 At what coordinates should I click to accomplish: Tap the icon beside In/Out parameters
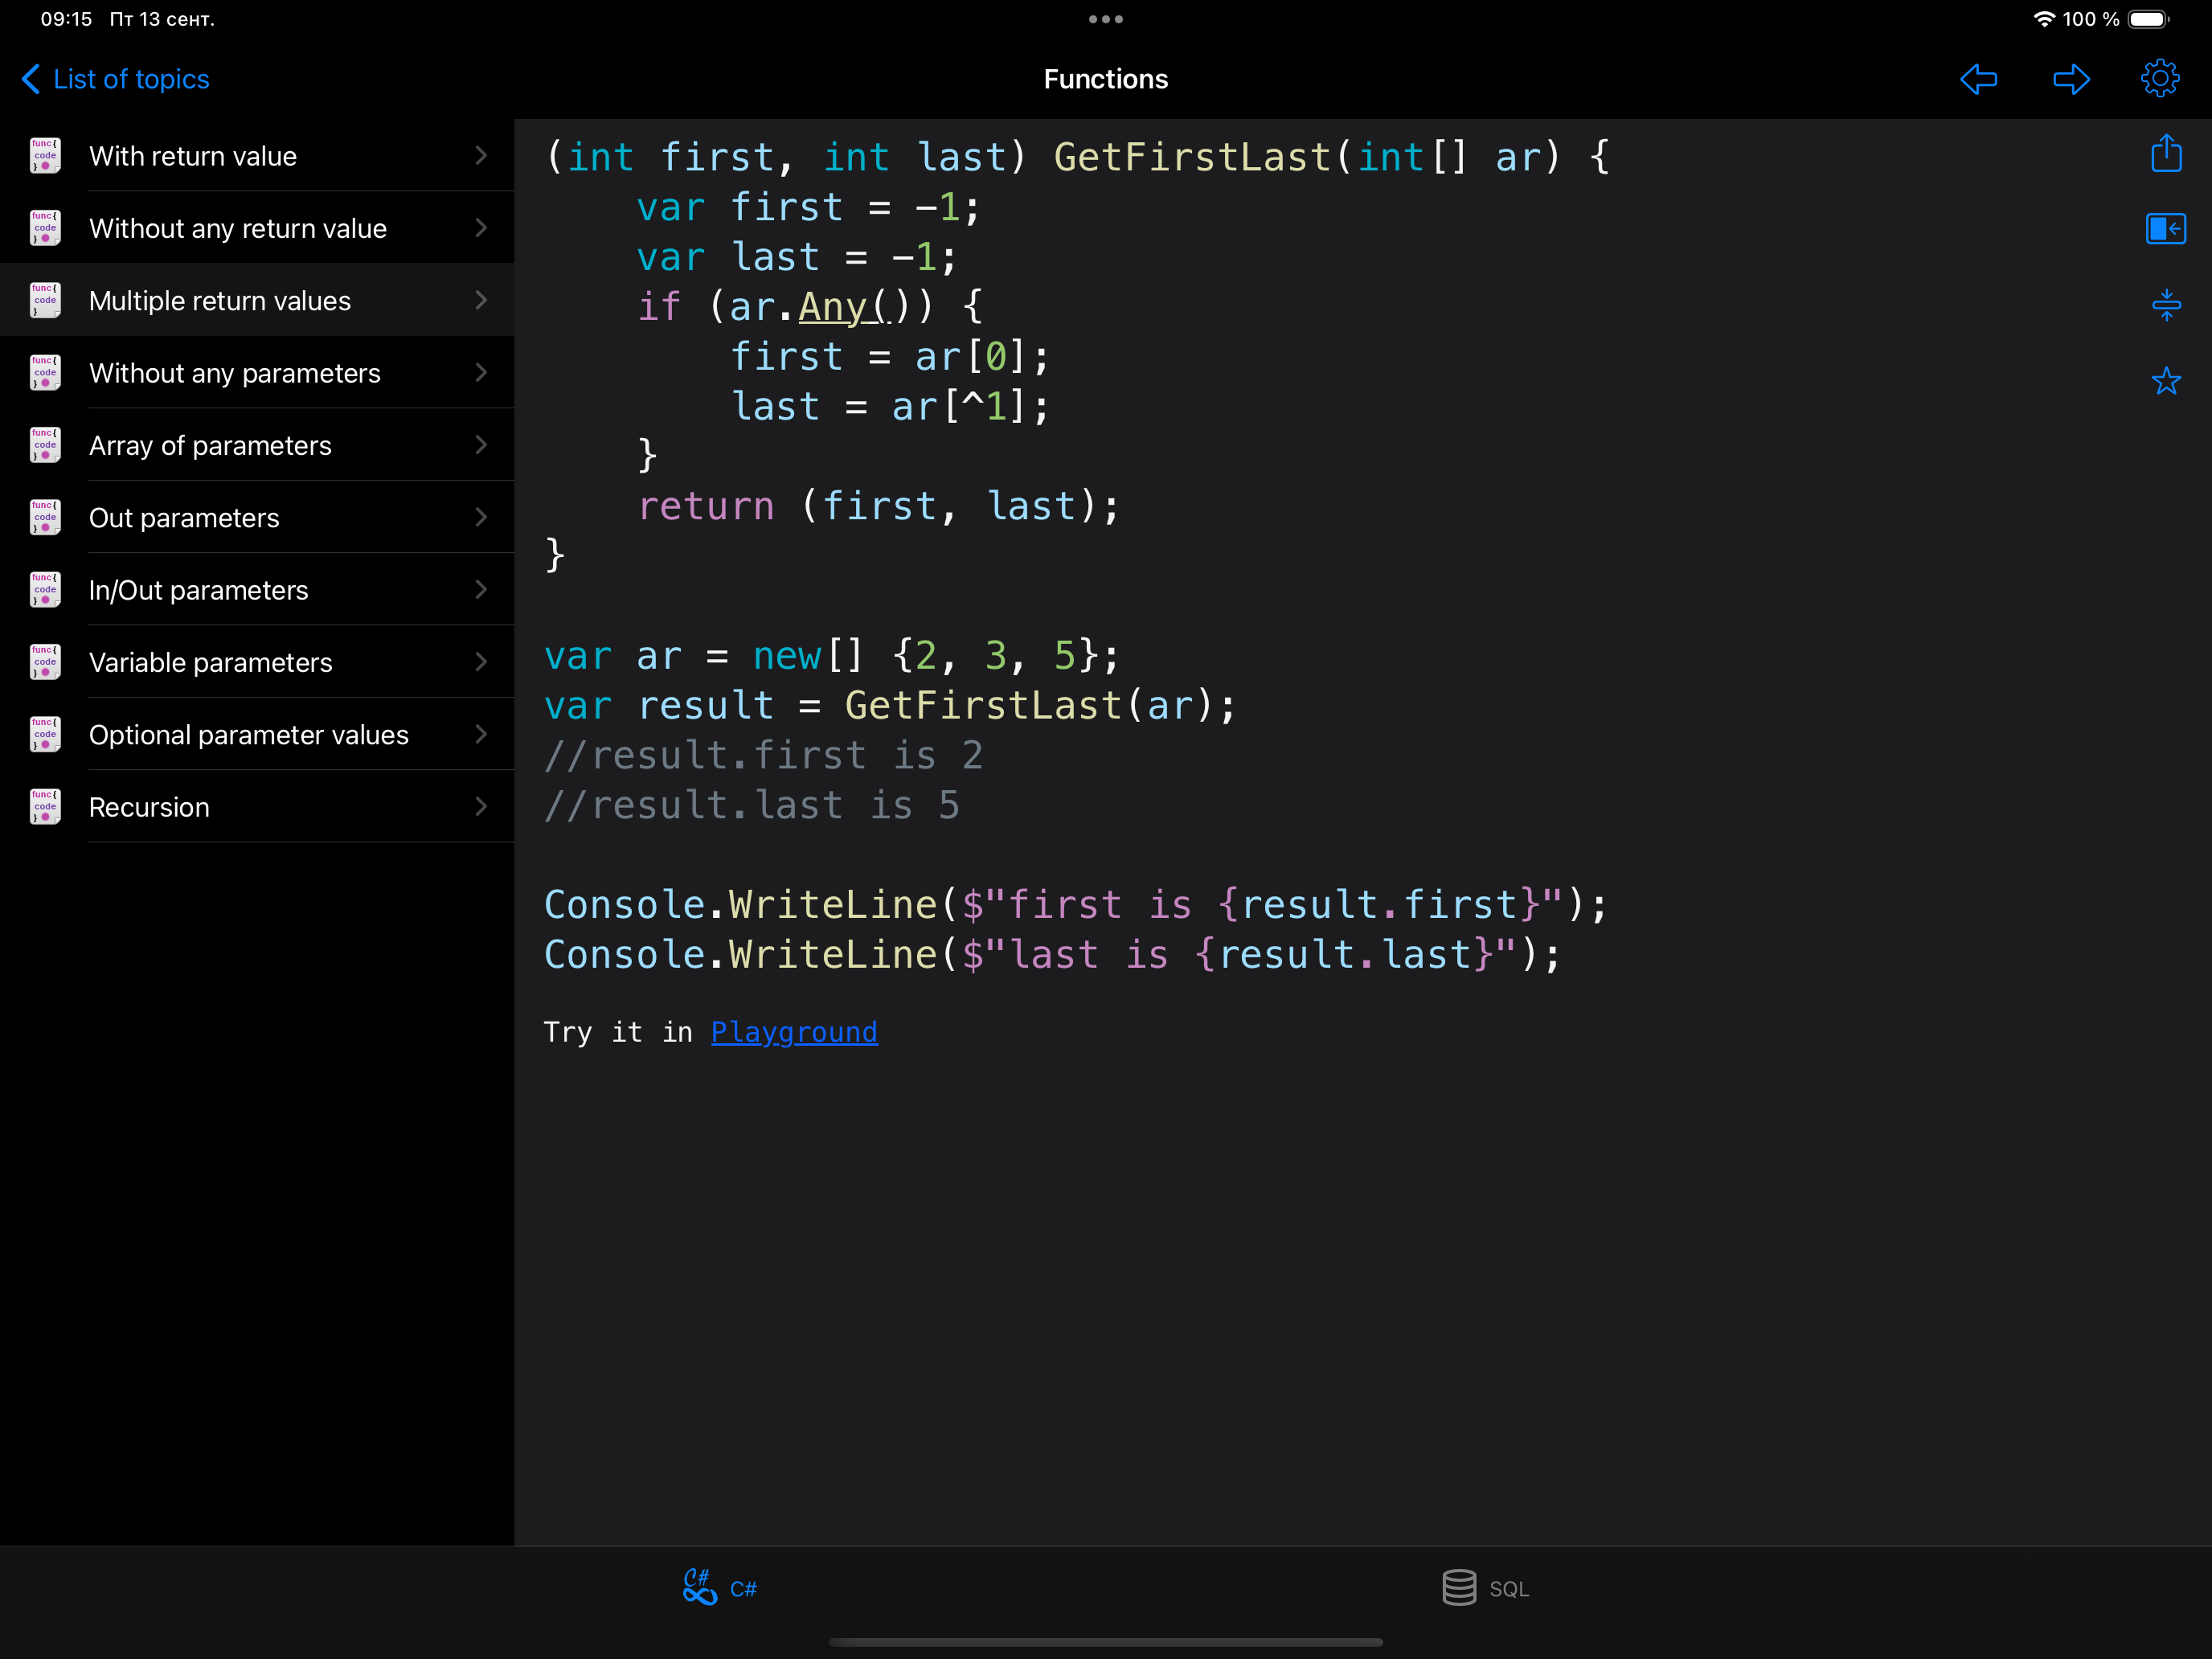point(45,589)
